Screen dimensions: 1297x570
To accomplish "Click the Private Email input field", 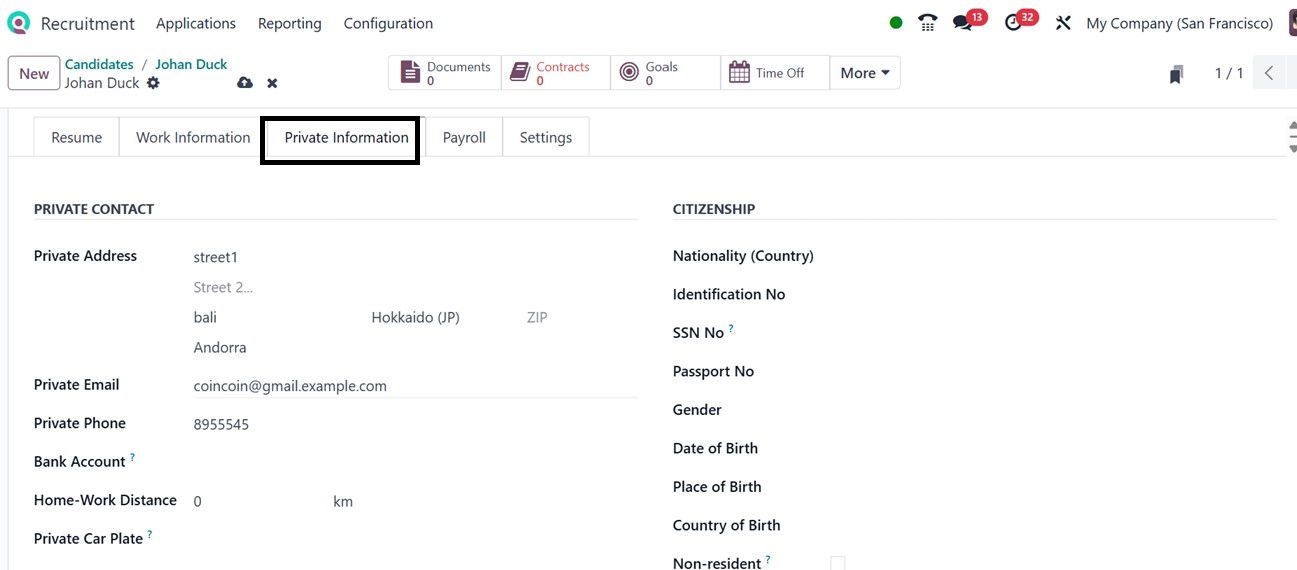I will click(x=415, y=386).
